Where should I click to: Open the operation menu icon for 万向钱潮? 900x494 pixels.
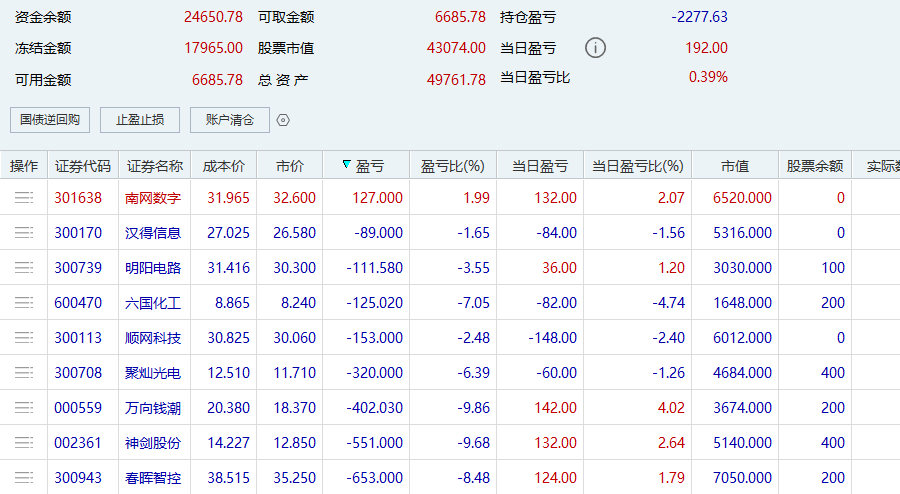[x=24, y=408]
